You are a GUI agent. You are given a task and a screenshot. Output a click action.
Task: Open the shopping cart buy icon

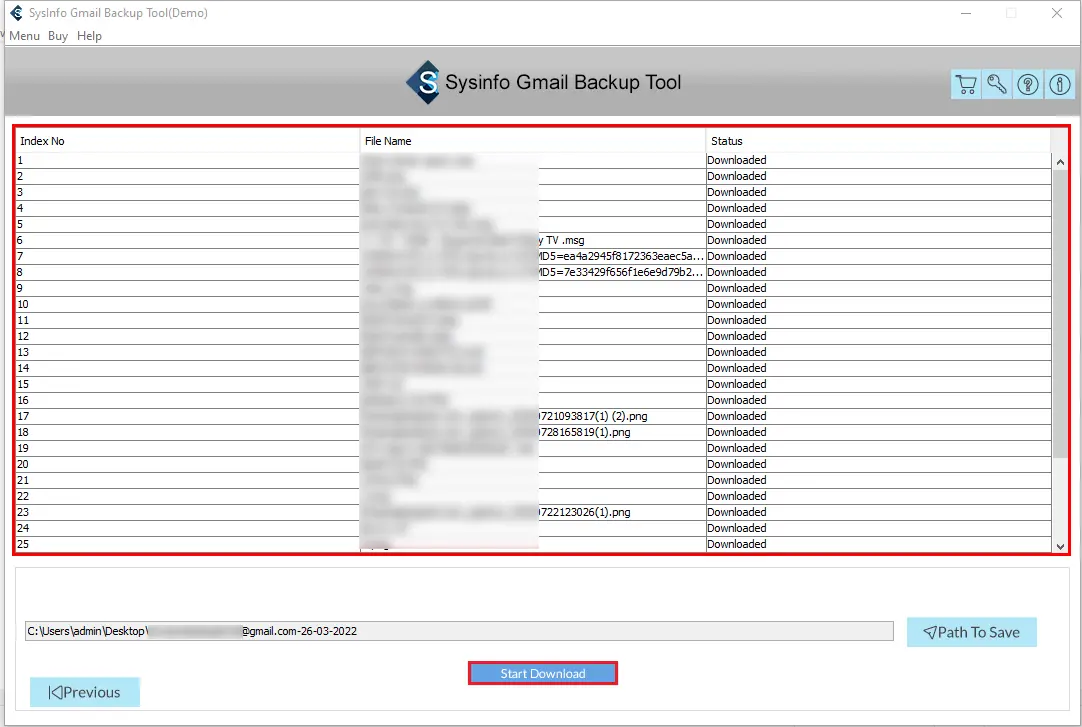(x=966, y=85)
